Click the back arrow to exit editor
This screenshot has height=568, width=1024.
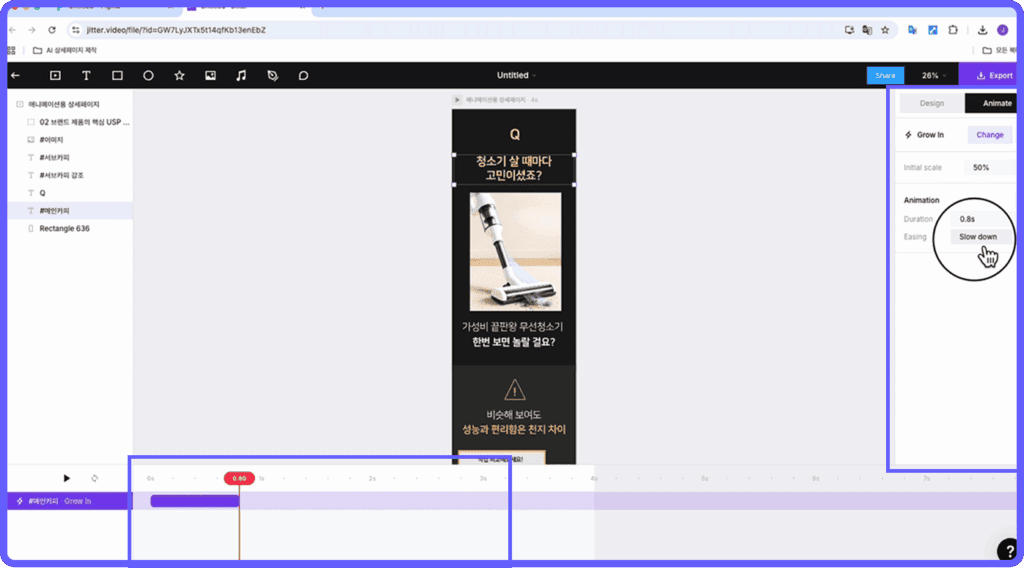click(x=15, y=75)
